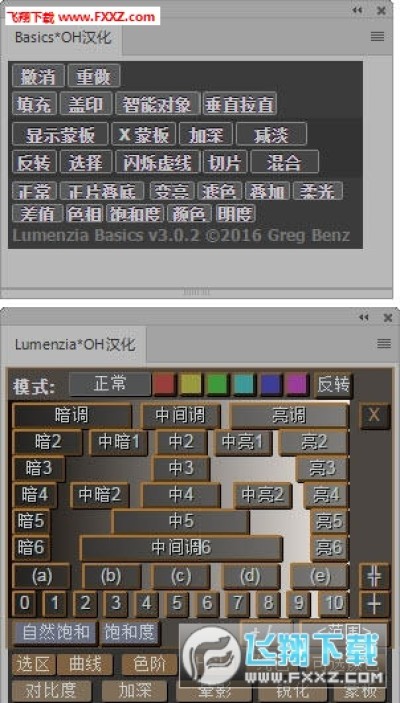The height and width of the screenshot is (703, 400).
Task: Open the Basics panel flyout menu icon
Action: [377, 37]
